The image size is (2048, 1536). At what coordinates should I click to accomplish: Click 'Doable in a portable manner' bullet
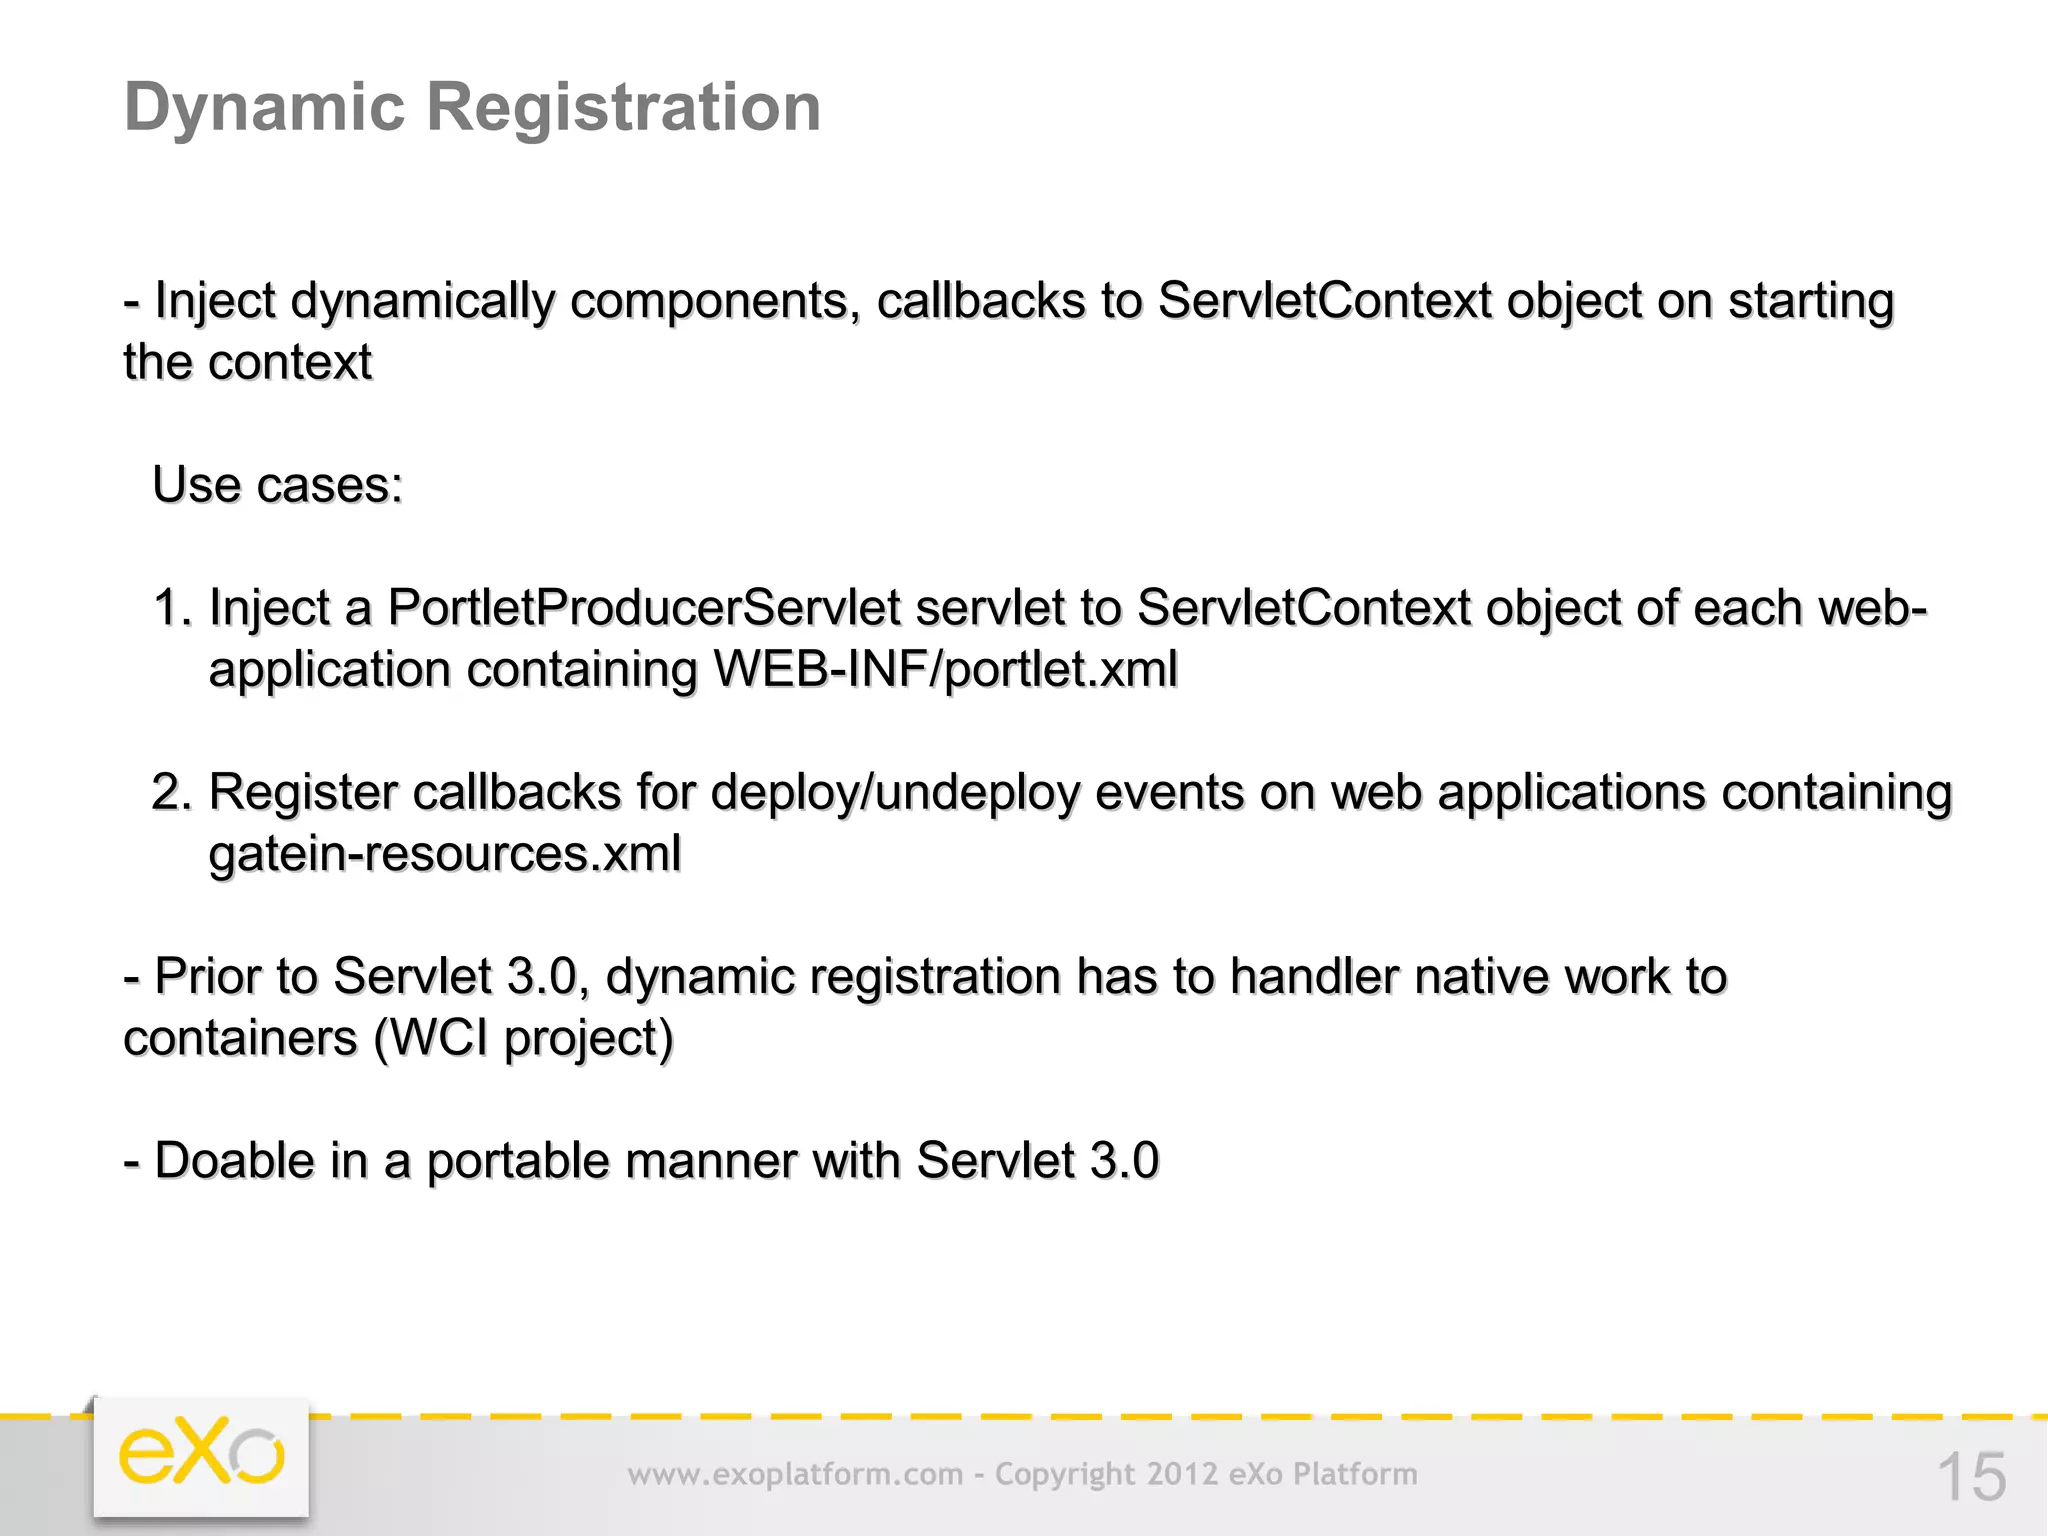point(641,1162)
